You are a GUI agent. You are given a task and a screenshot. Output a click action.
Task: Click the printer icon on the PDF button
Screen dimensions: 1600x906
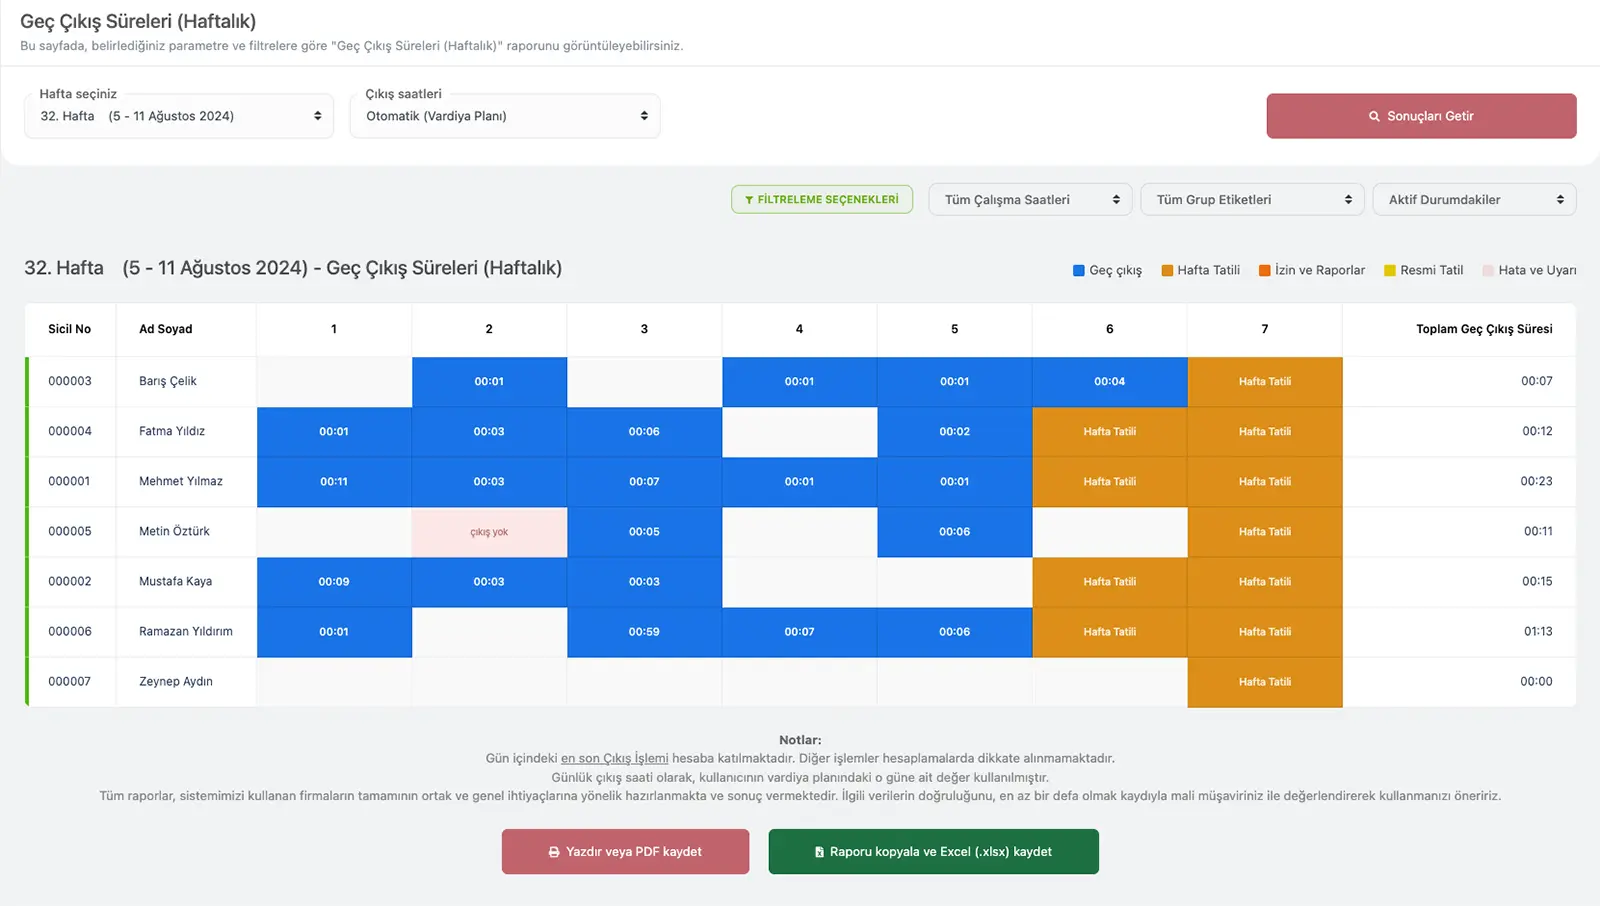tap(554, 852)
